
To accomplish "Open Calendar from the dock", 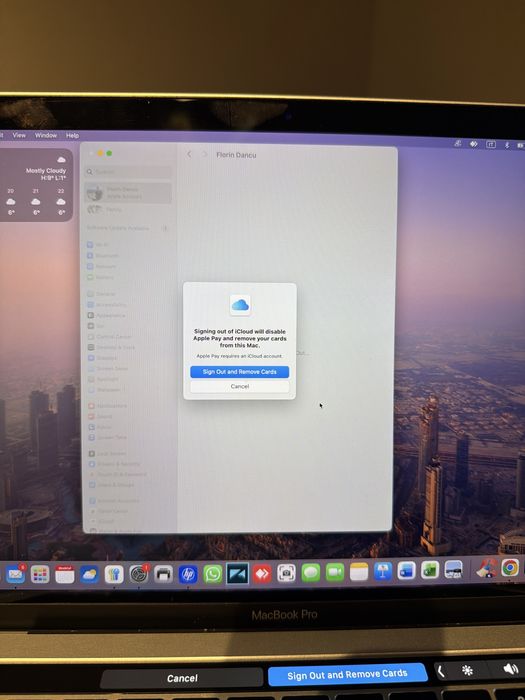I will tap(65, 574).
